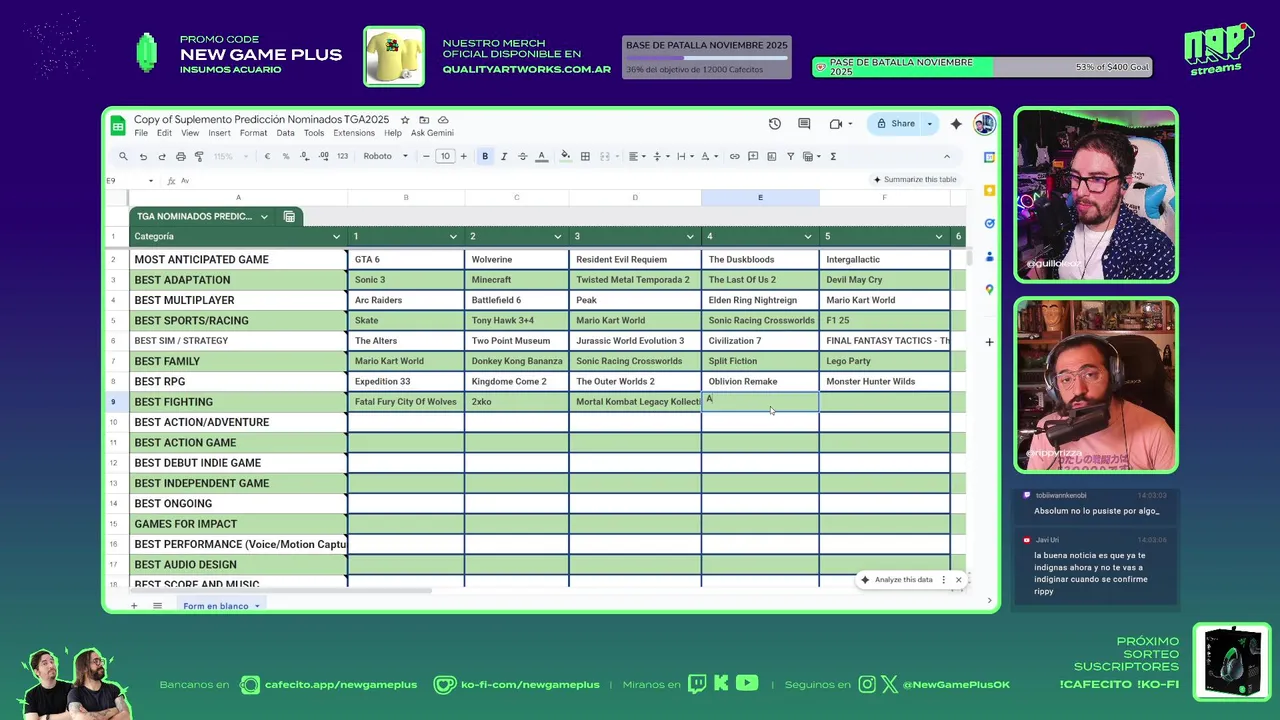Screen dimensions: 1280x720
Task: Click the font size field
Action: [445, 156]
